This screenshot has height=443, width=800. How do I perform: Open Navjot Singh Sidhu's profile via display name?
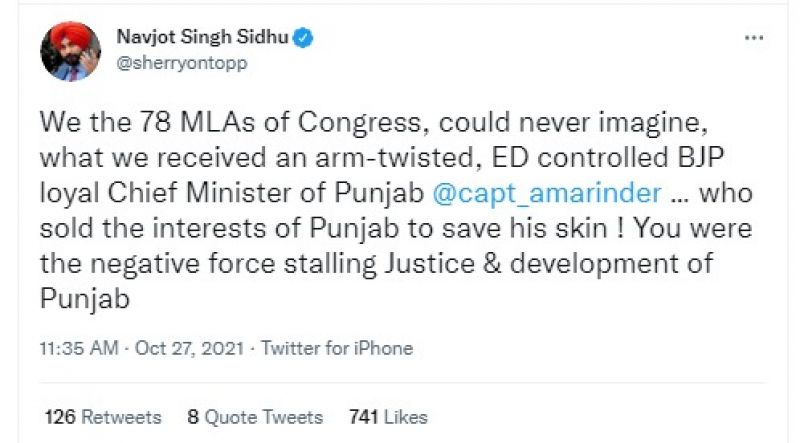(201, 39)
